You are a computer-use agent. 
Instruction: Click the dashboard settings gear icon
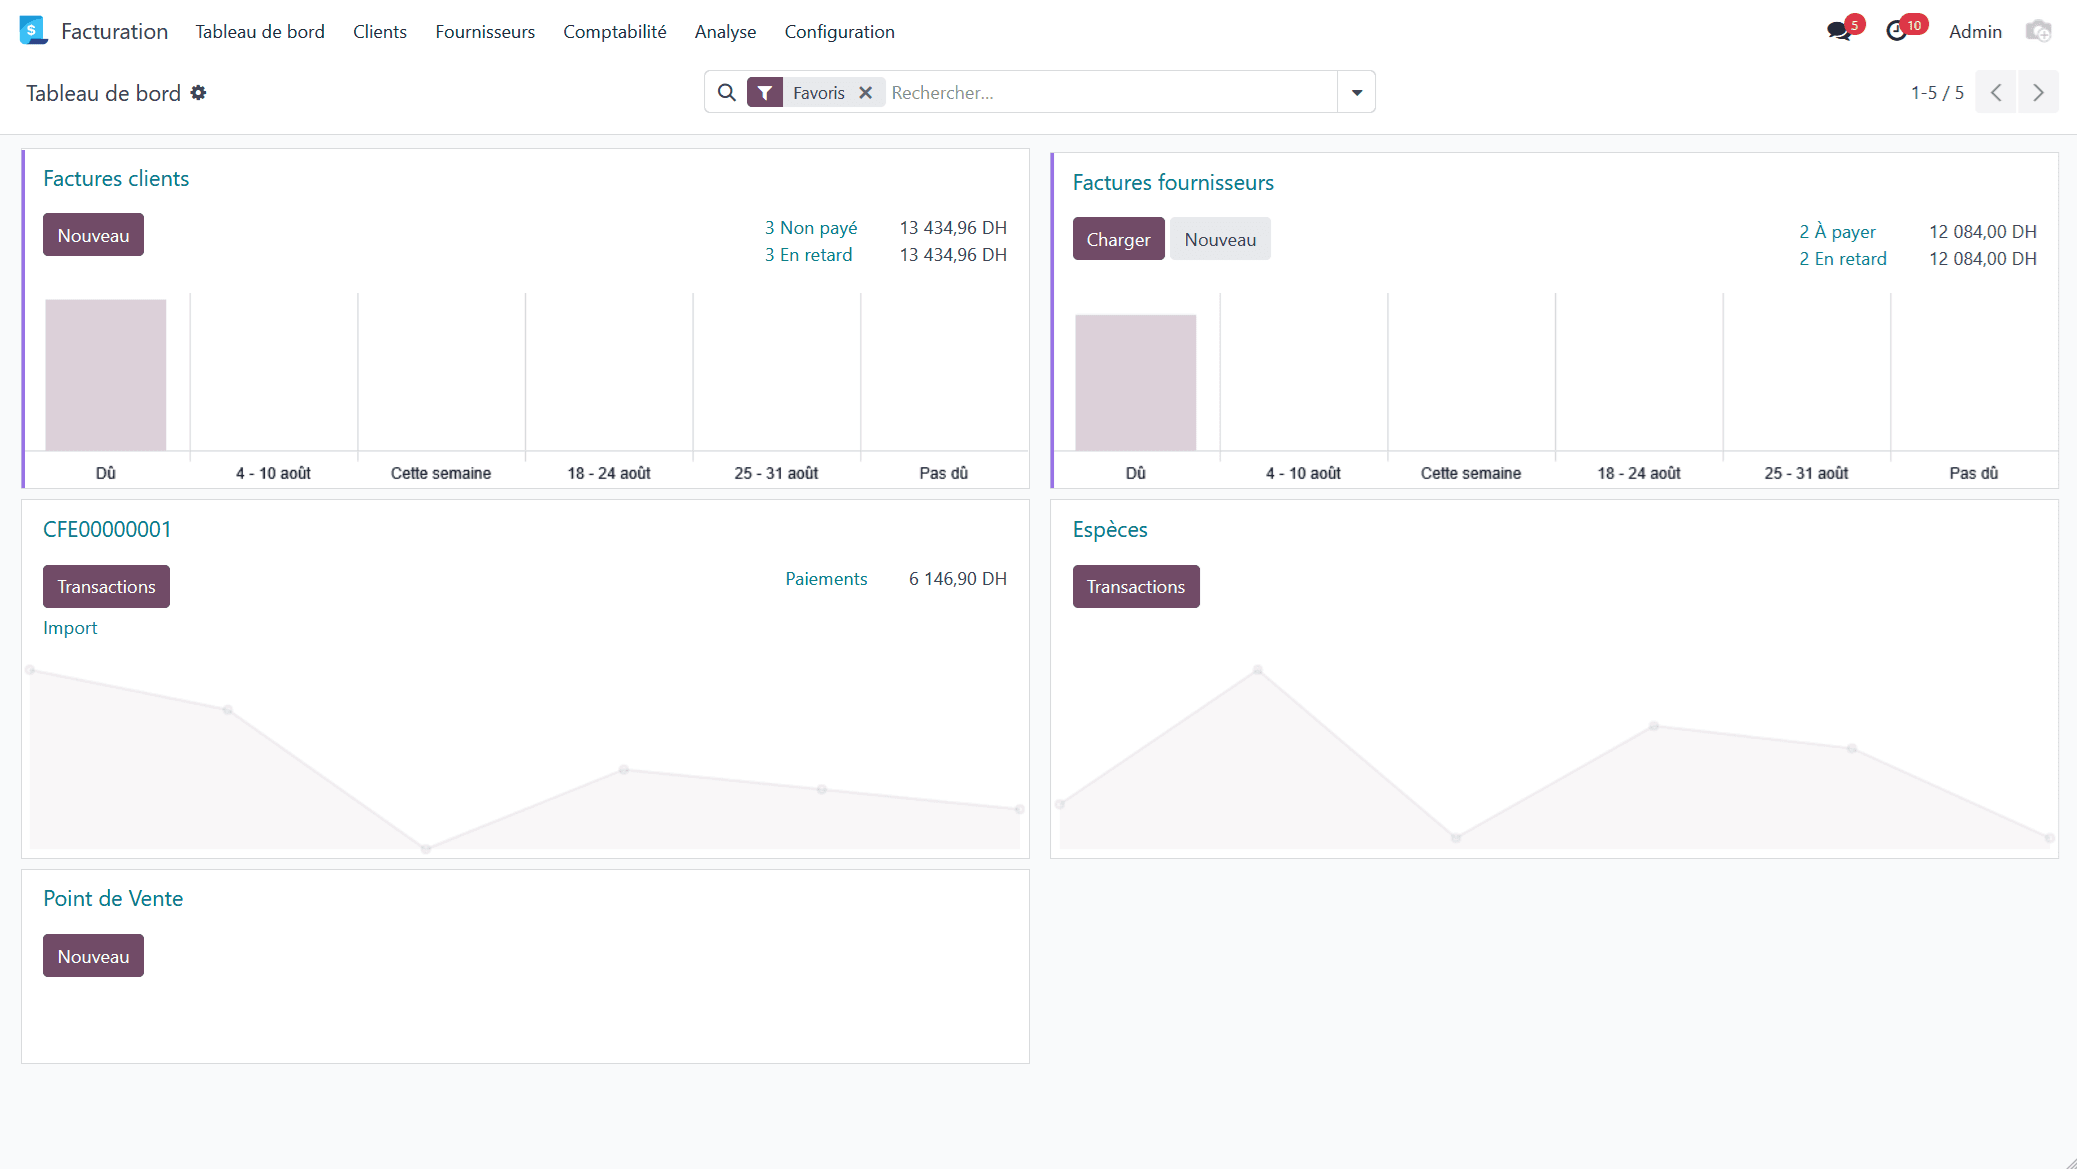pos(199,93)
